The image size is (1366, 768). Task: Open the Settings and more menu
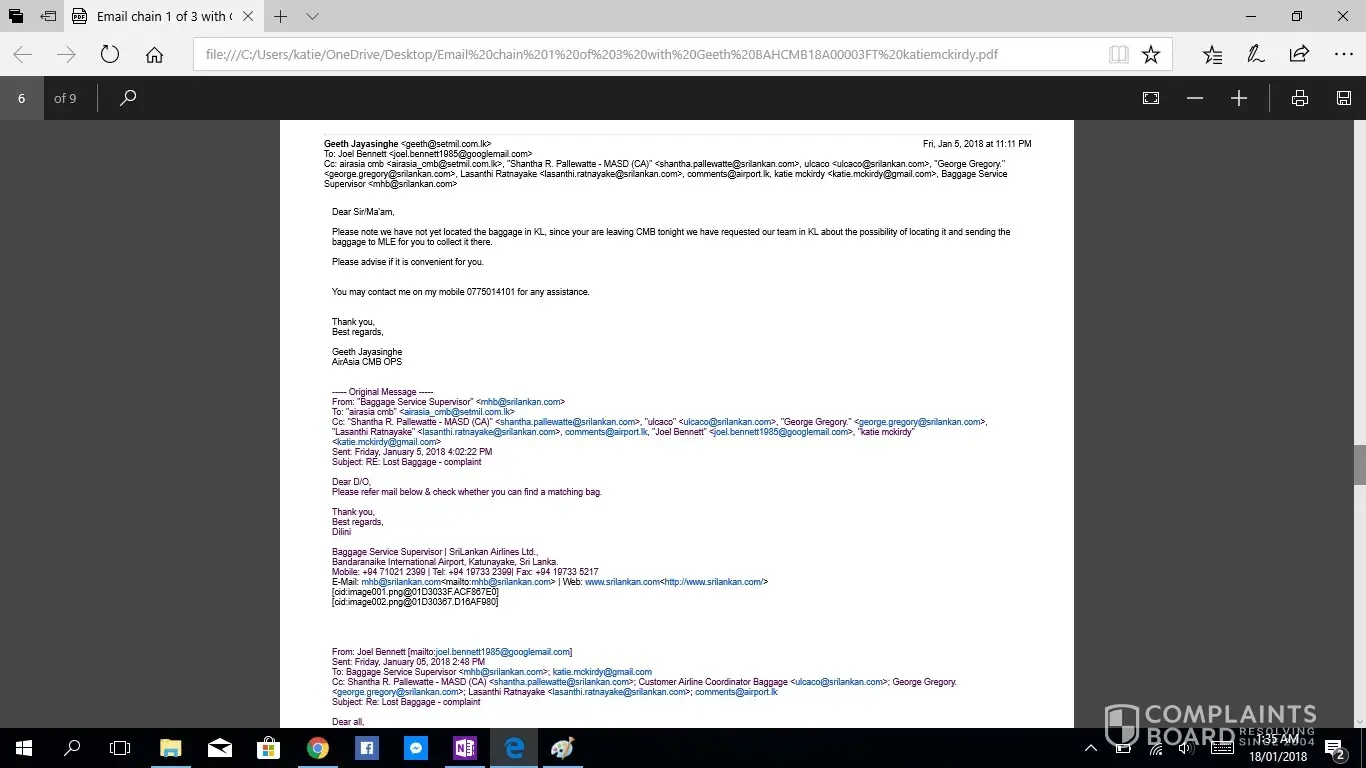pyautogui.click(x=1343, y=55)
